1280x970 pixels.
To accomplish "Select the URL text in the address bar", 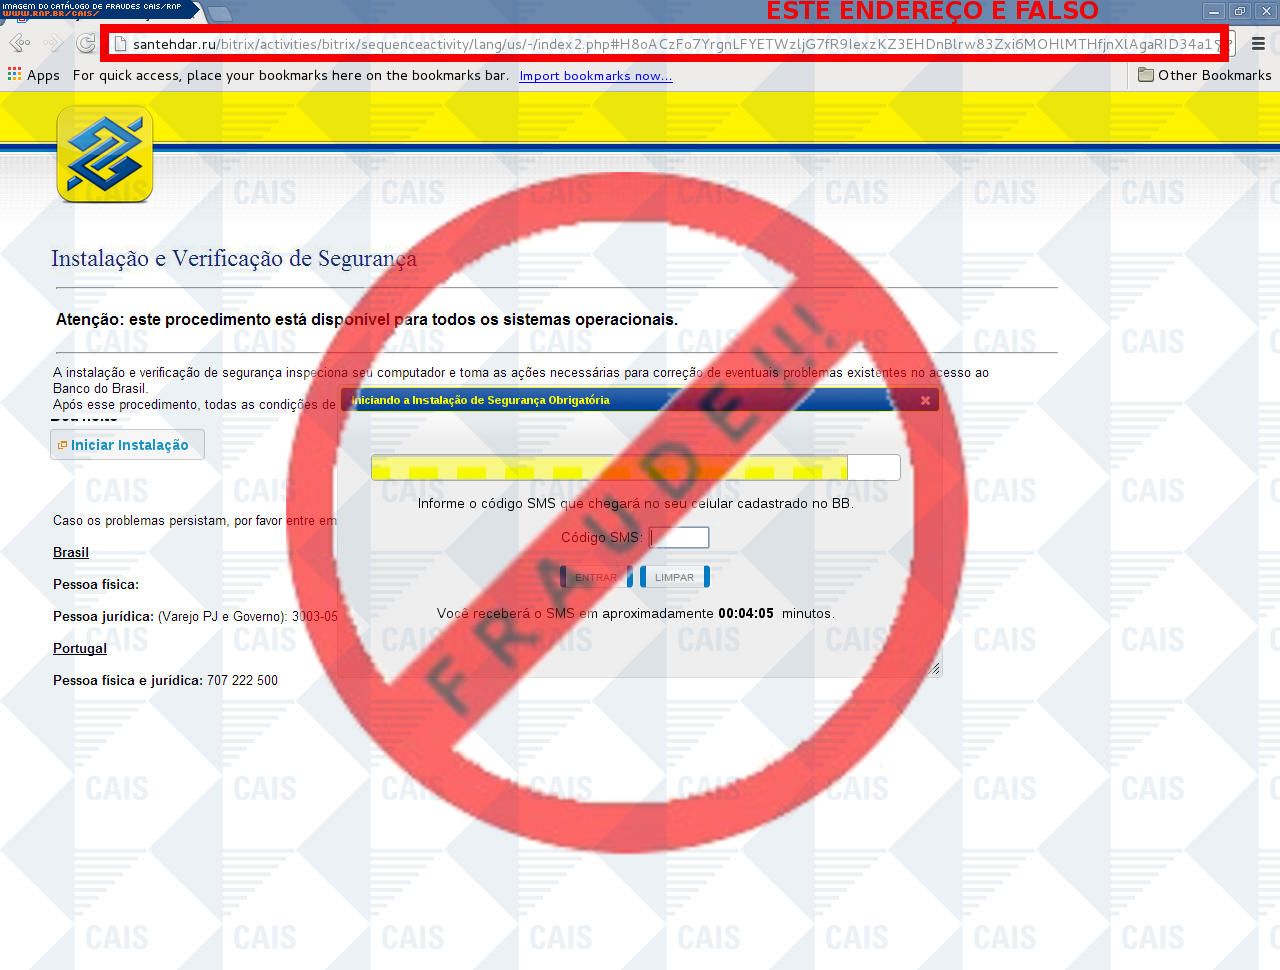I will [x=670, y=44].
